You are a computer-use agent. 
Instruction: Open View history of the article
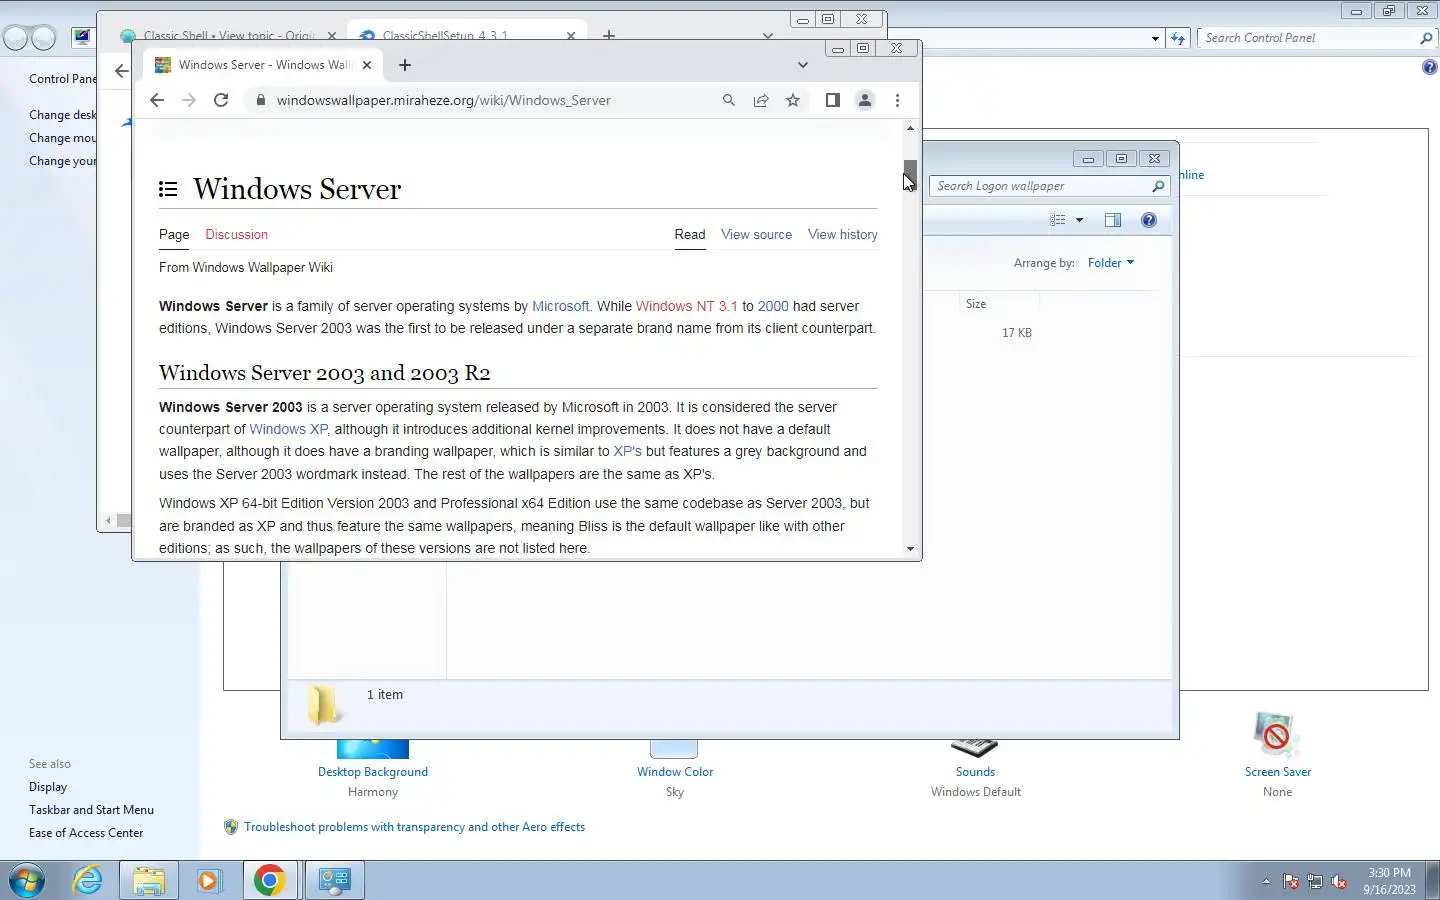(x=843, y=234)
